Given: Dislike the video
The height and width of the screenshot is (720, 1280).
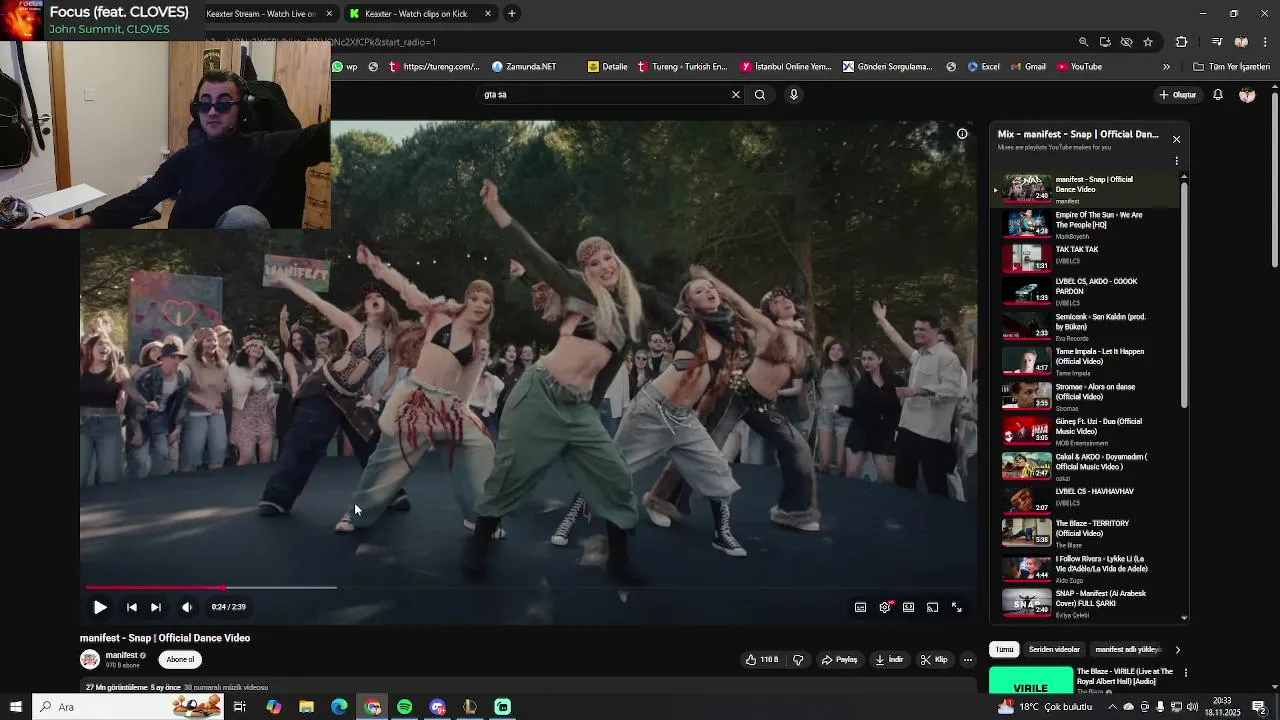Looking at the screenshot, I should (798, 660).
